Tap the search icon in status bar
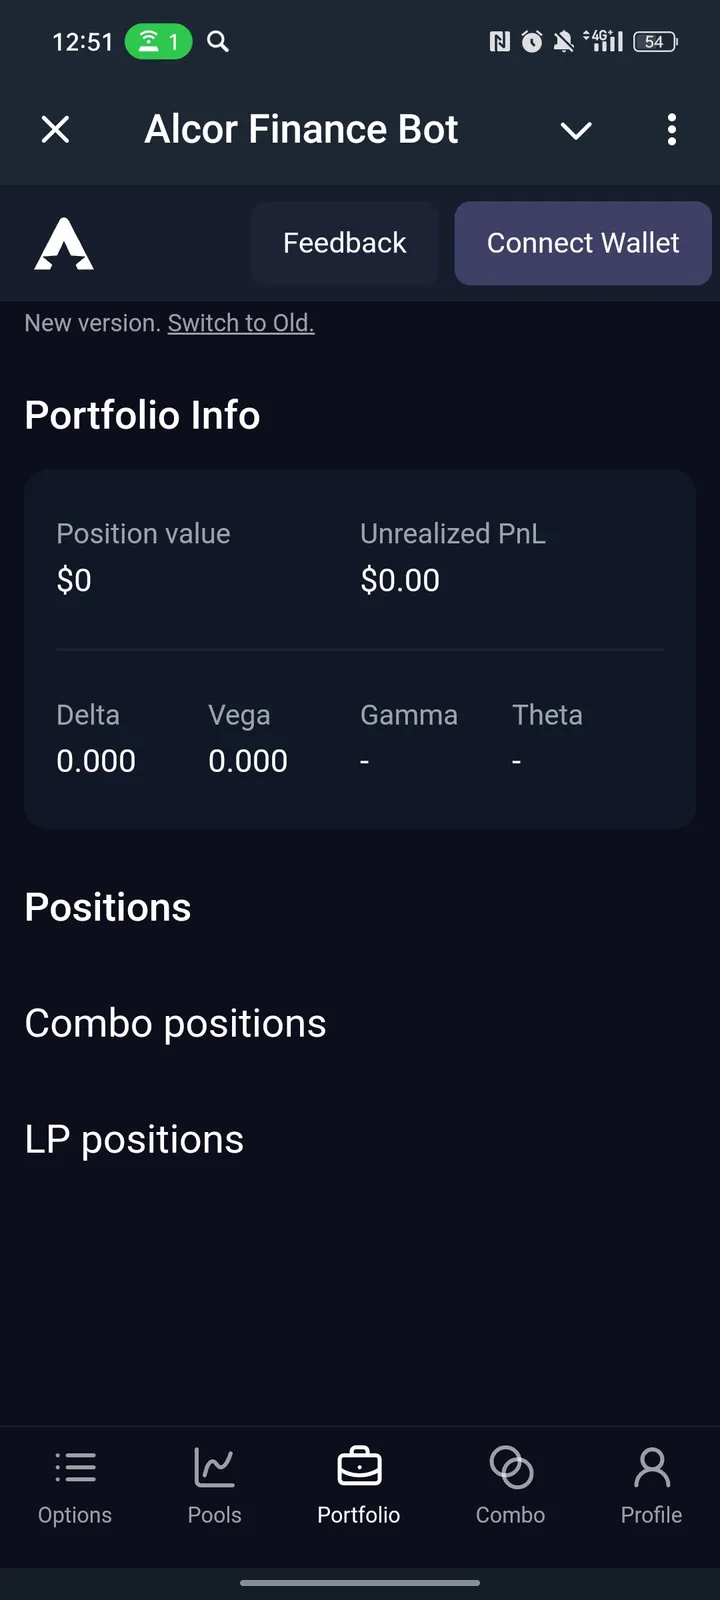Viewport: 720px width, 1600px height. tap(218, 42)
